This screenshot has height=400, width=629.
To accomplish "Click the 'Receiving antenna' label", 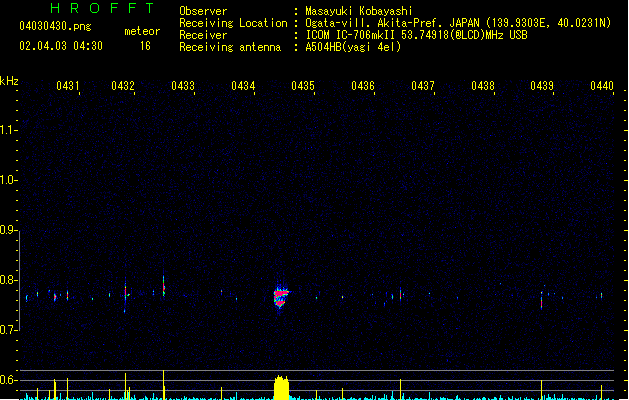I will (x=230, y=47).
